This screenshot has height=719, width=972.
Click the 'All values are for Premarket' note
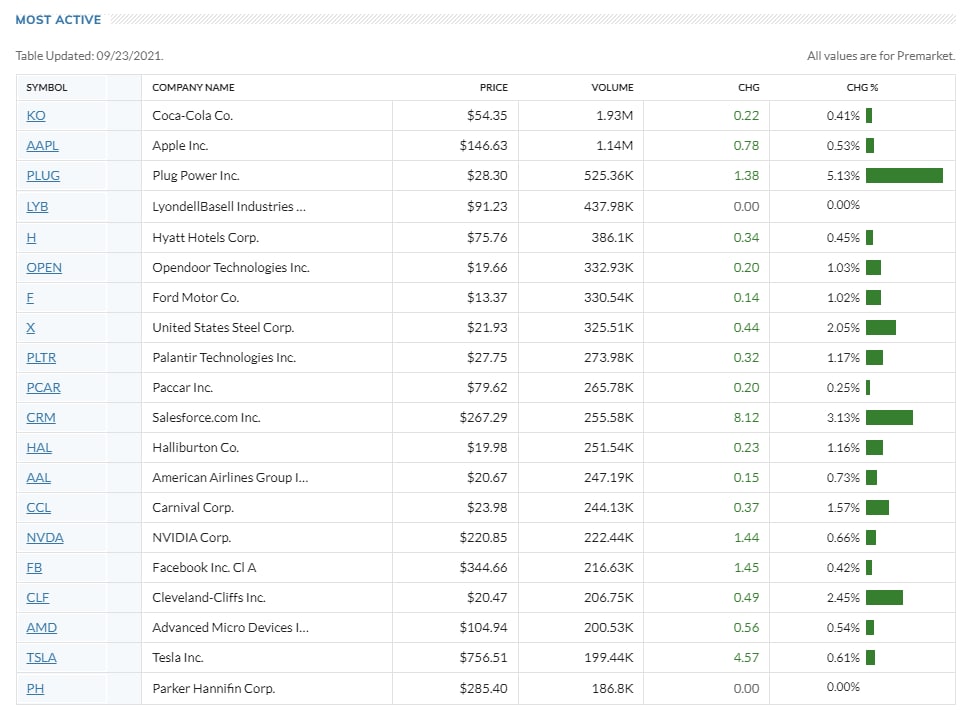pyautogui.click(x=881, y=56)
